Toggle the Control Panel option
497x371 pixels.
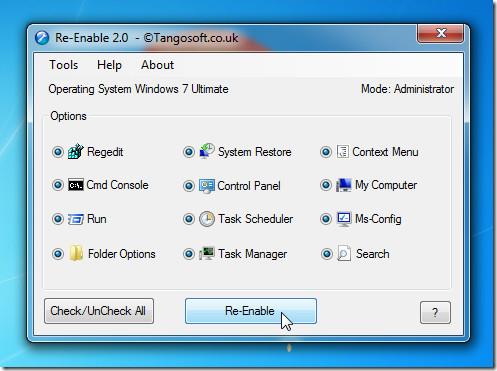pyautogui.click(x=189, y=186)
